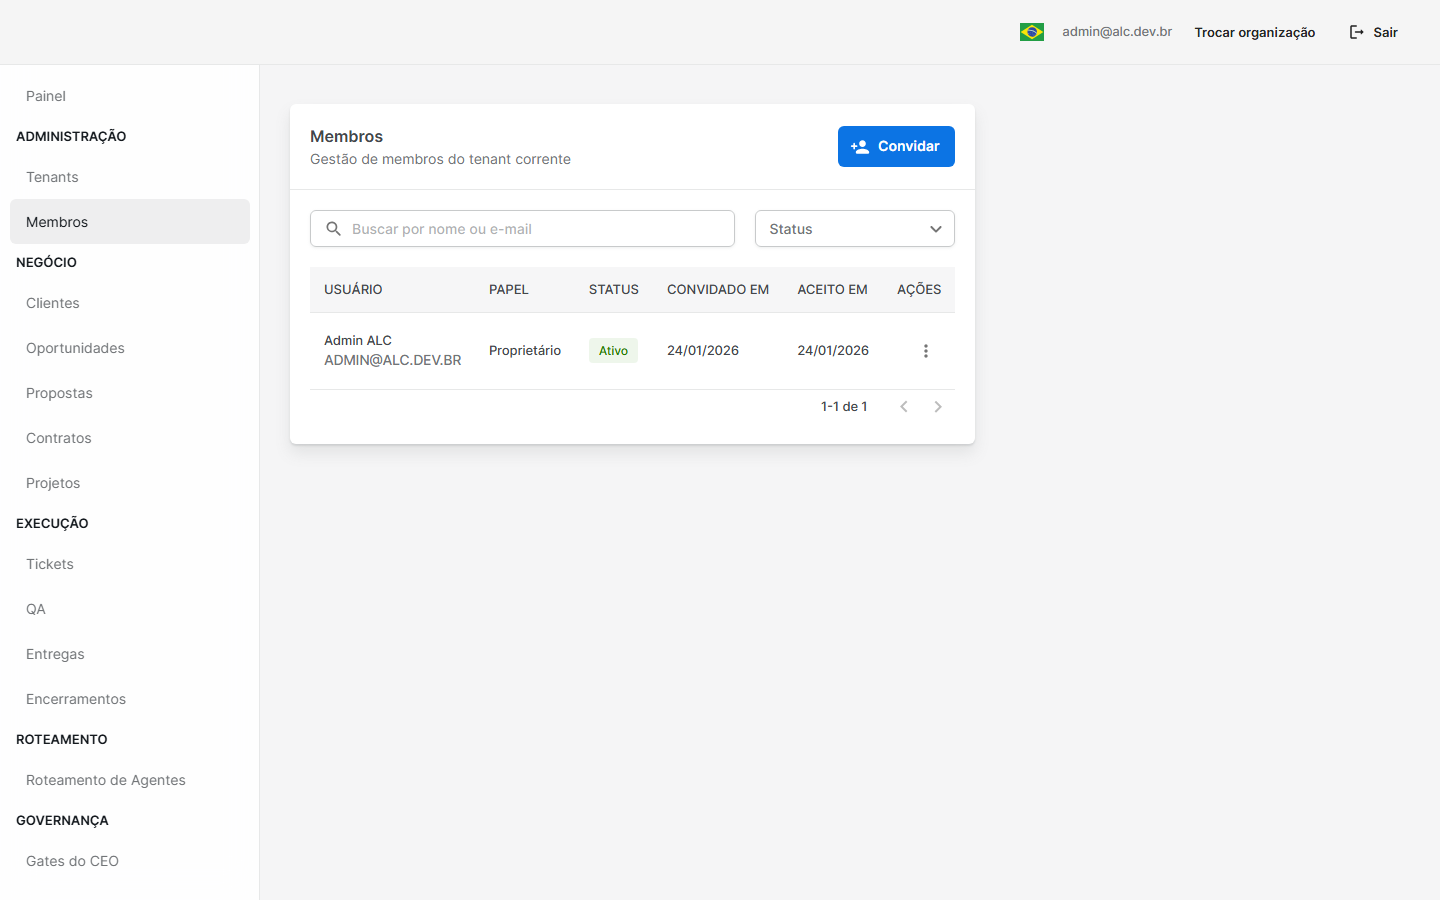This screenshot has height=900, width=1440.
Task: Select Membros in the sidebar
Action: (130, 222)
